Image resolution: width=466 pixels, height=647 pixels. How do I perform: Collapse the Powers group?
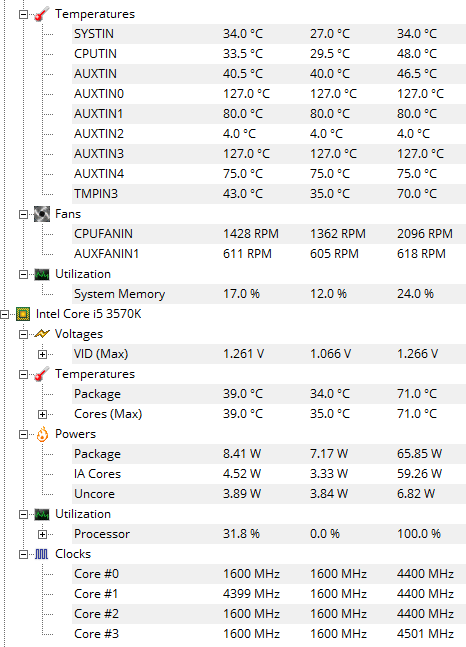click(x=23, y=434)
